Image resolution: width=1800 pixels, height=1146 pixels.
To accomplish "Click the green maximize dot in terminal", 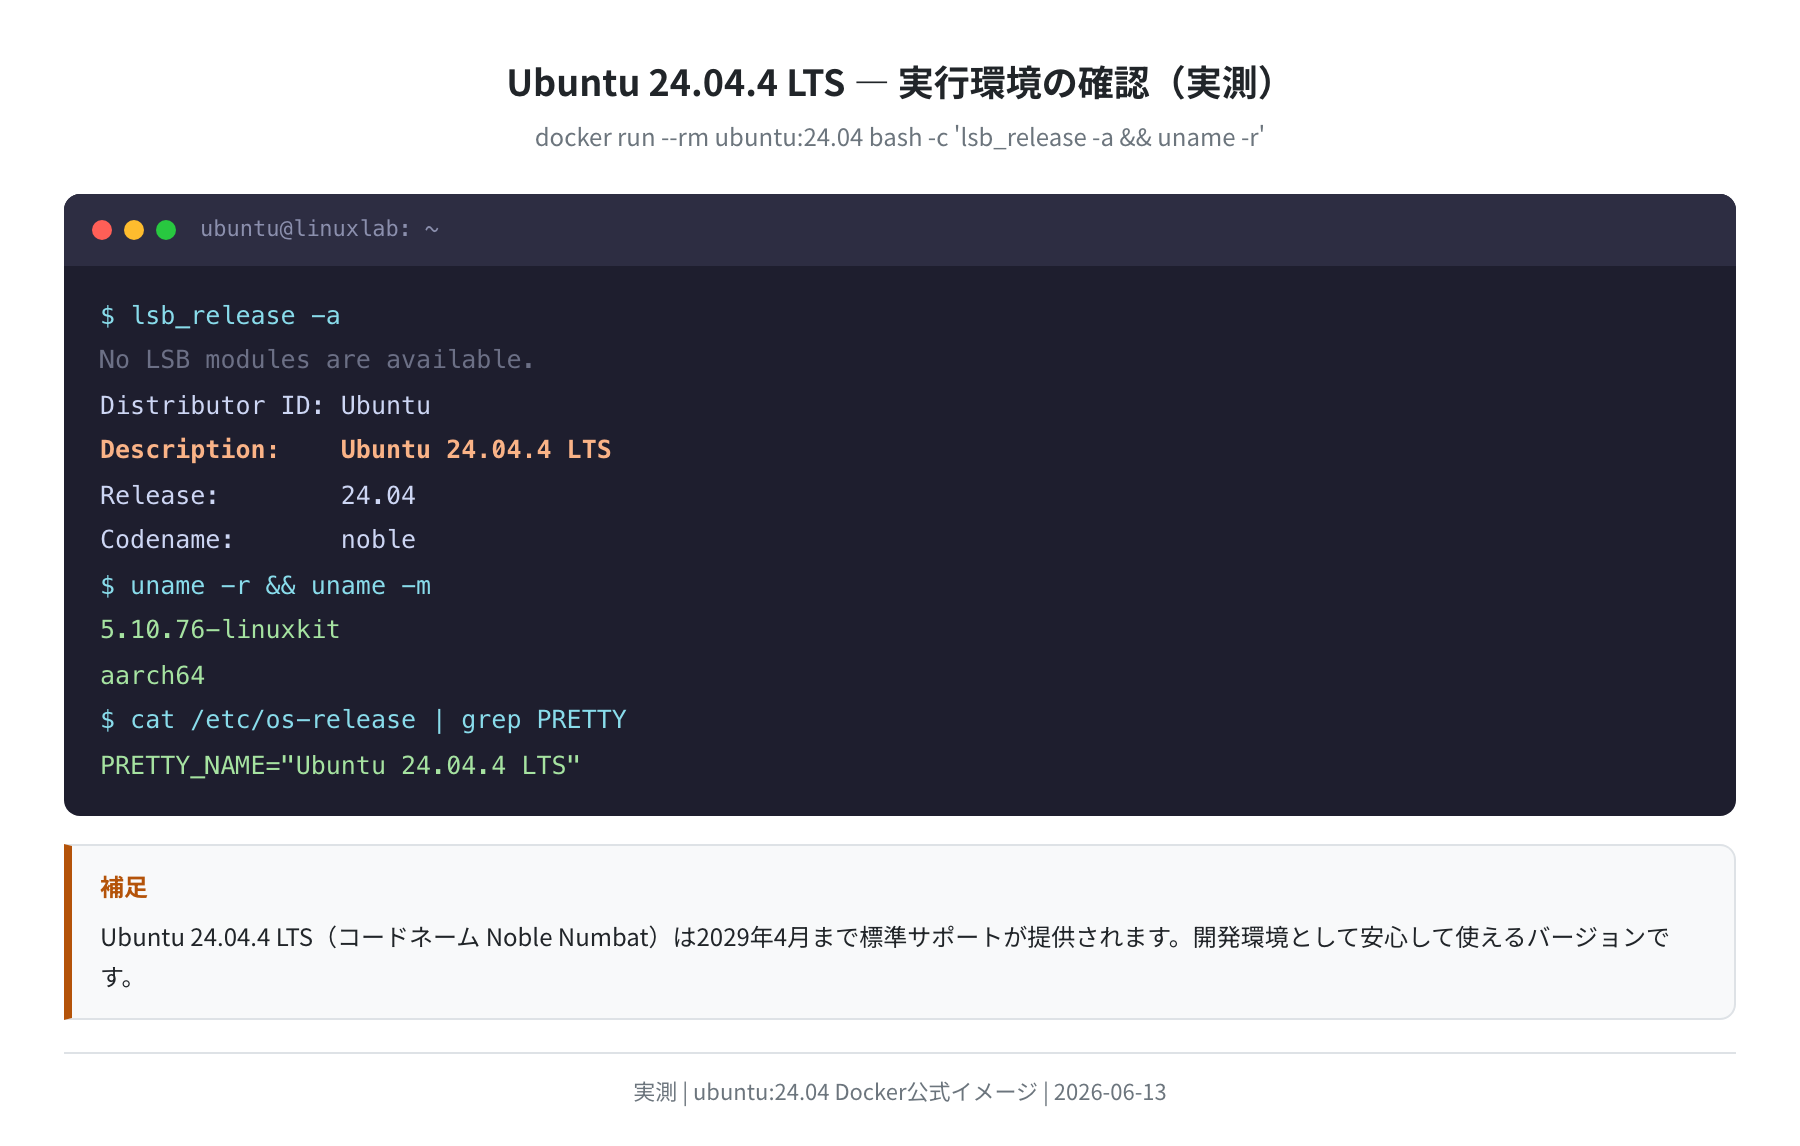I will click(x=166, y=230).
